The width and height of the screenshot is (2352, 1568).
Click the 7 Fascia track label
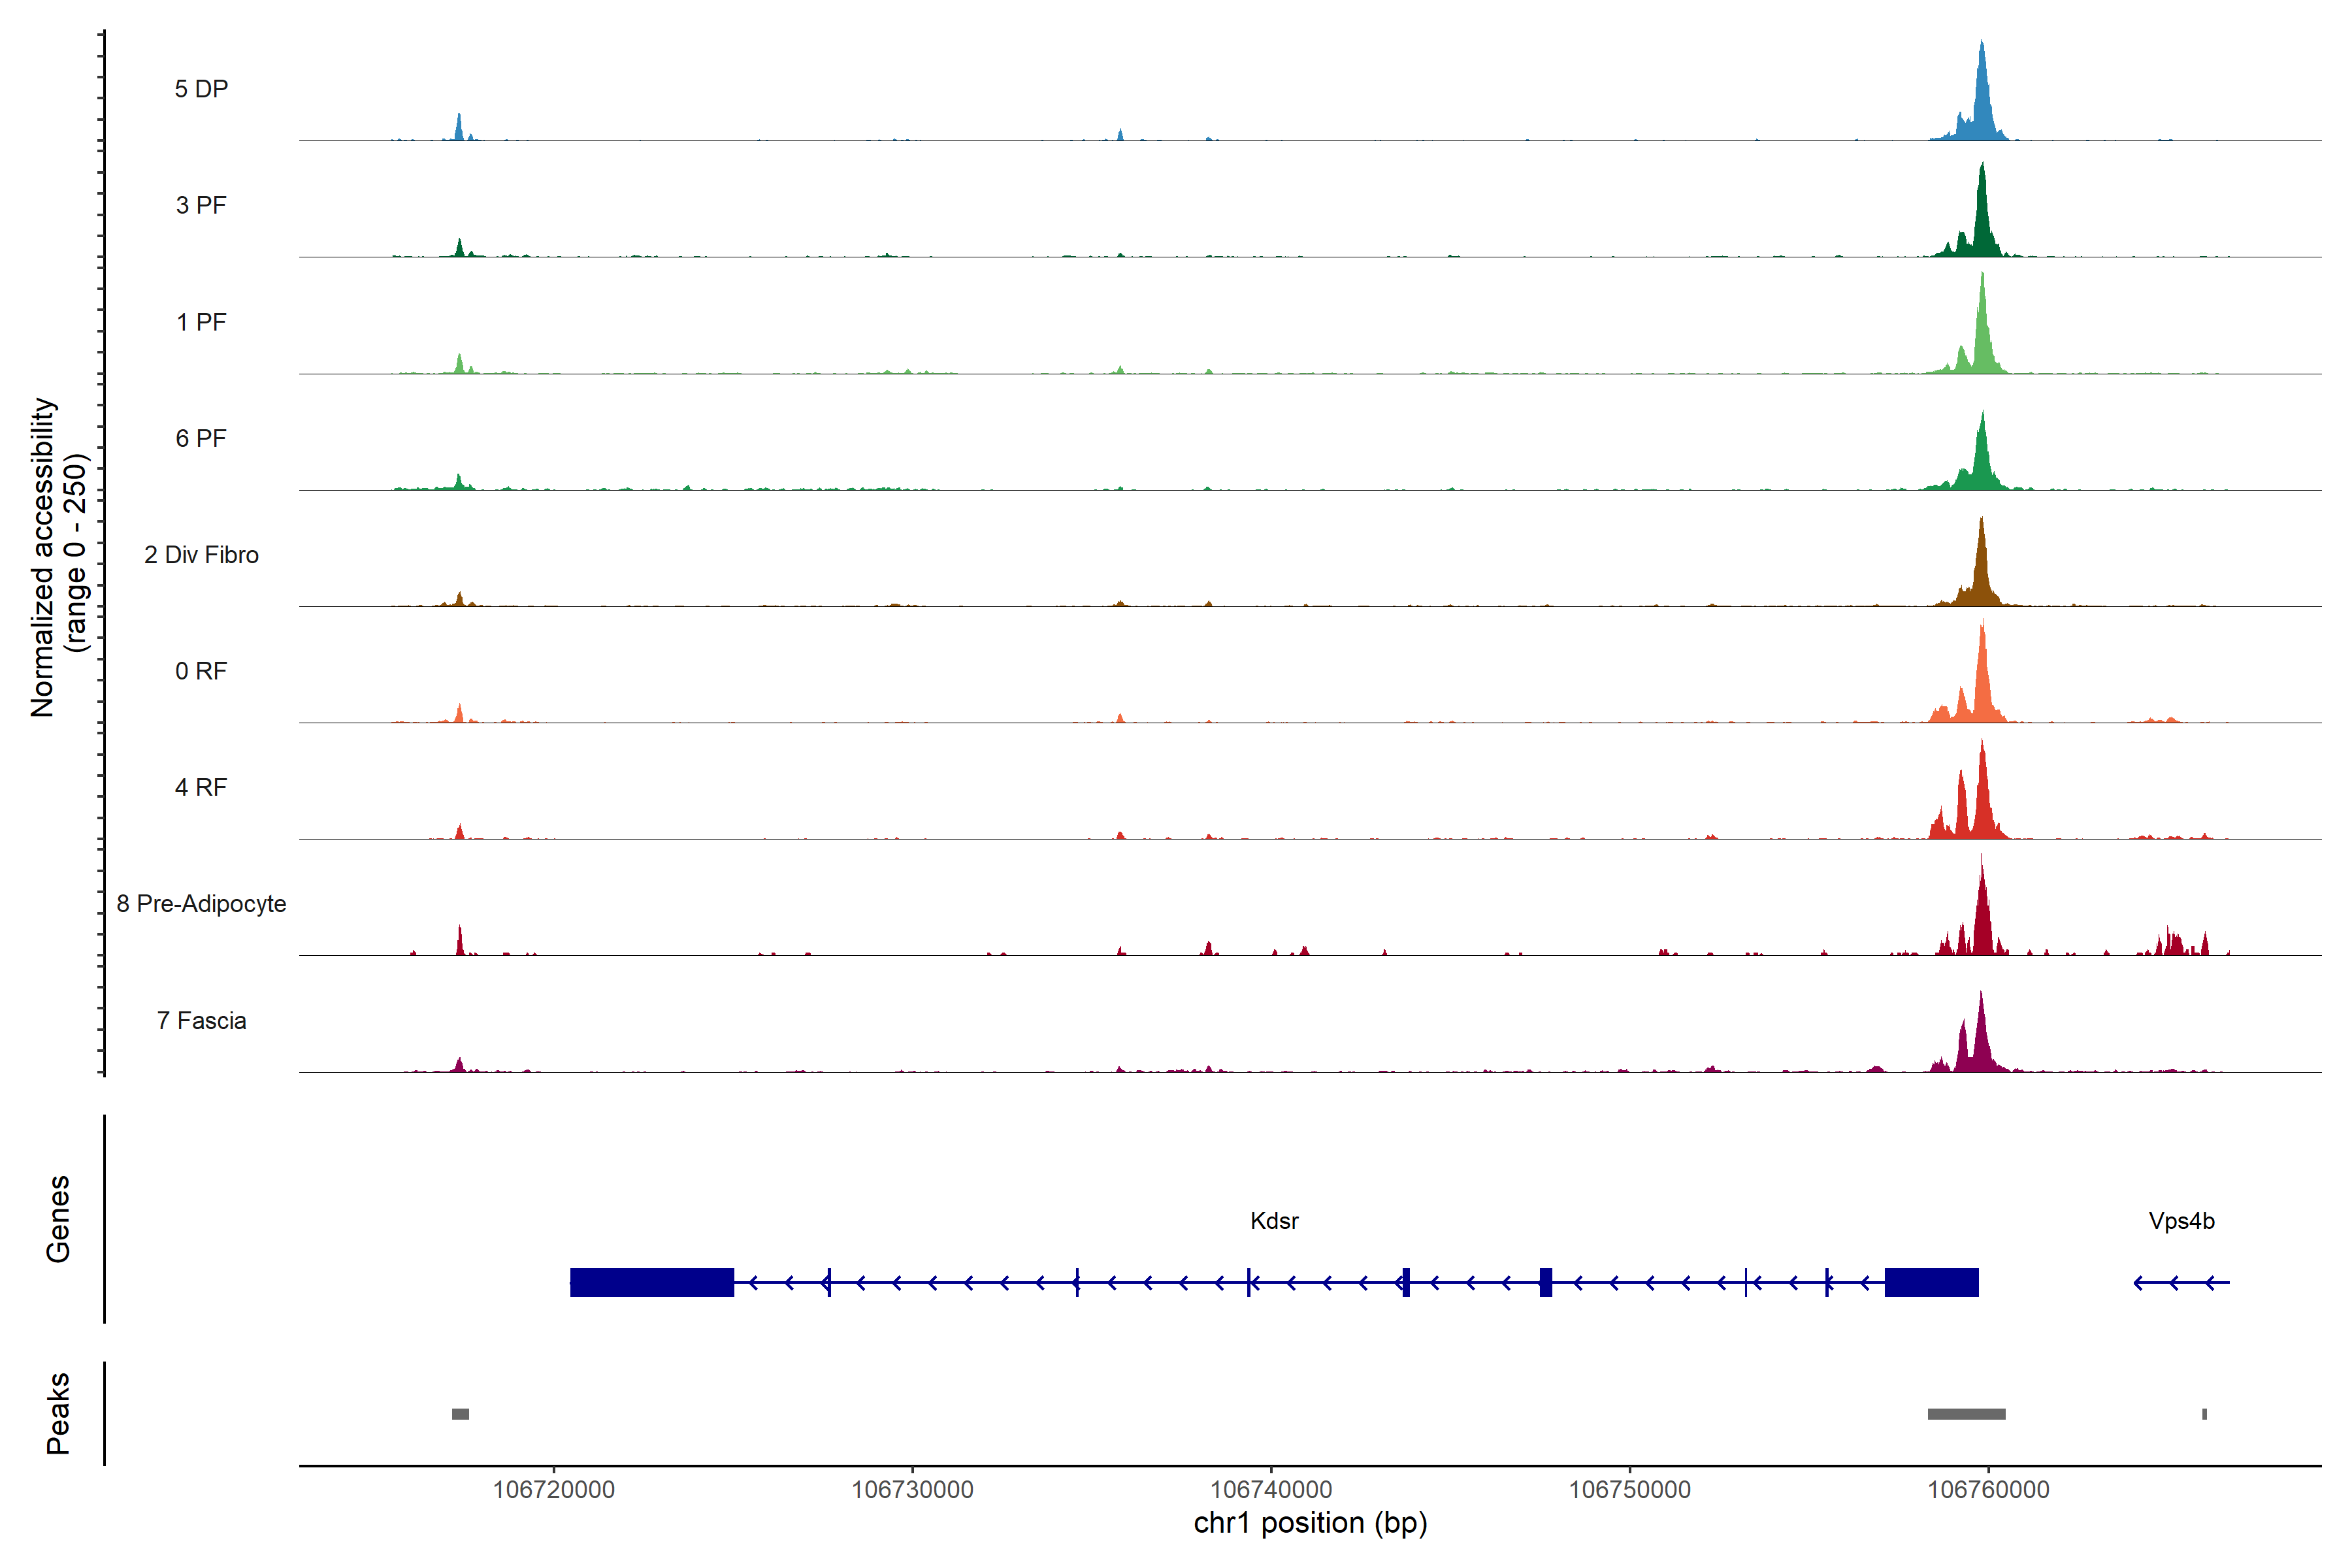201,1021
